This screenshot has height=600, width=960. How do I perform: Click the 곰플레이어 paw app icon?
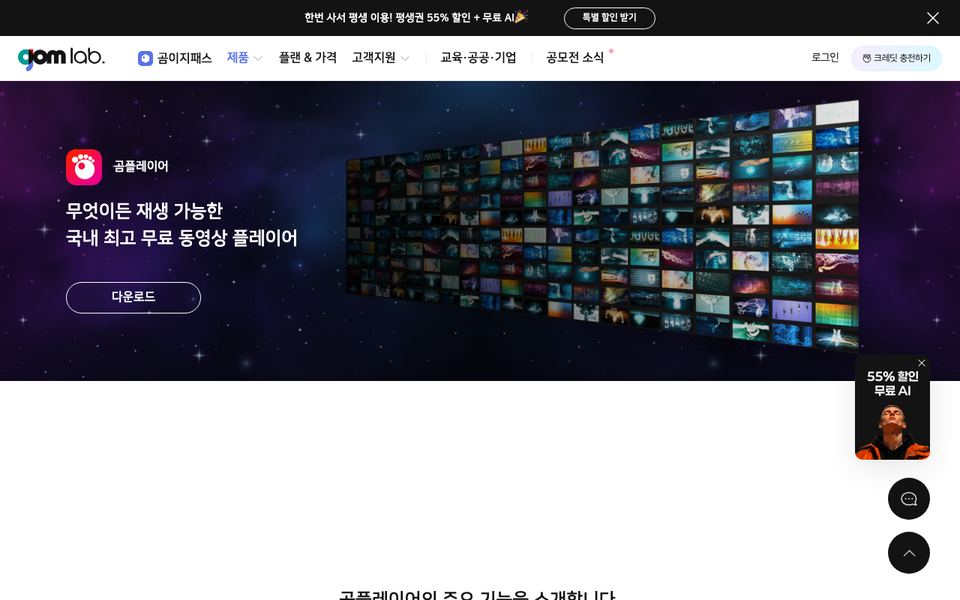coord(84,167)
